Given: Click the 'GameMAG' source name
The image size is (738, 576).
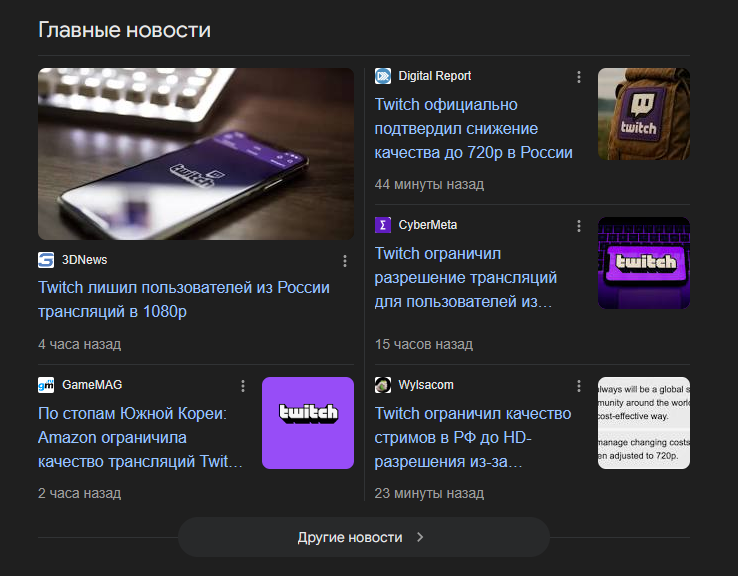Looking at the screenshot, I should (92, 385).
